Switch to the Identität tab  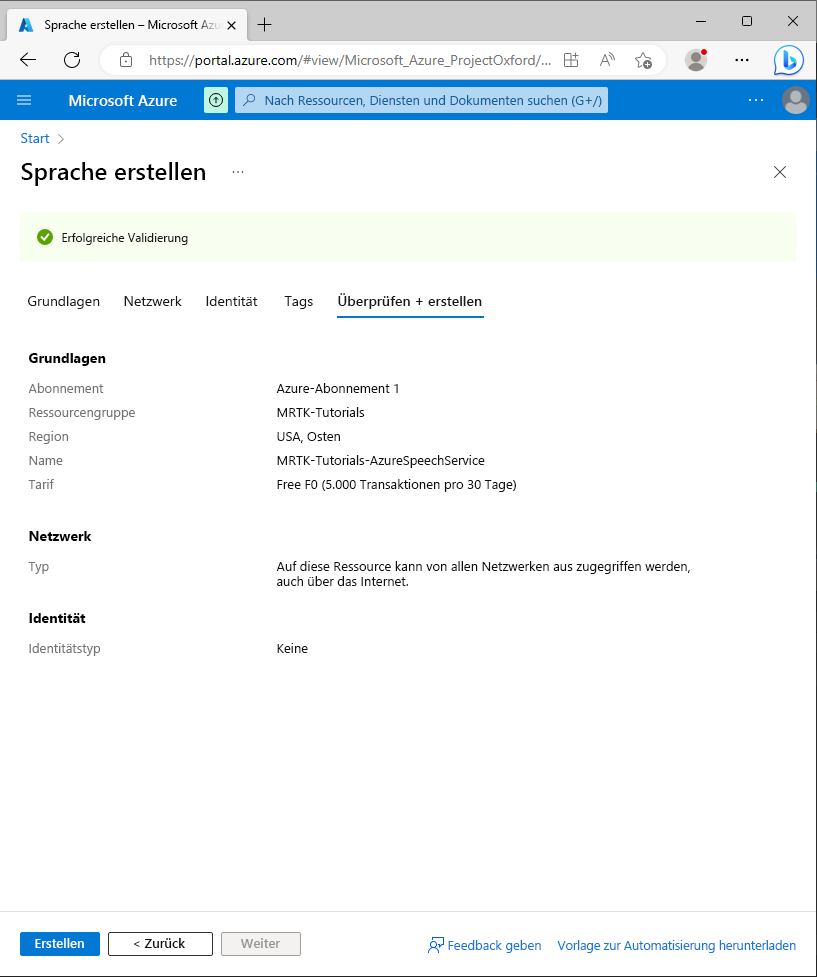(x=231, y=302)
